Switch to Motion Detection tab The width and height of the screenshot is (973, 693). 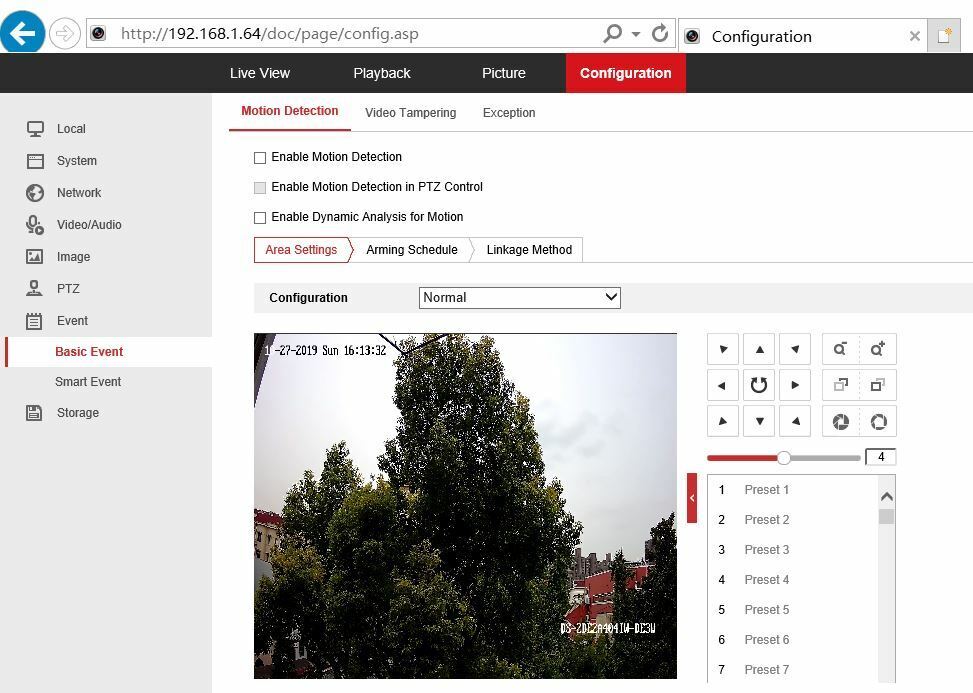tap(290, 111)
